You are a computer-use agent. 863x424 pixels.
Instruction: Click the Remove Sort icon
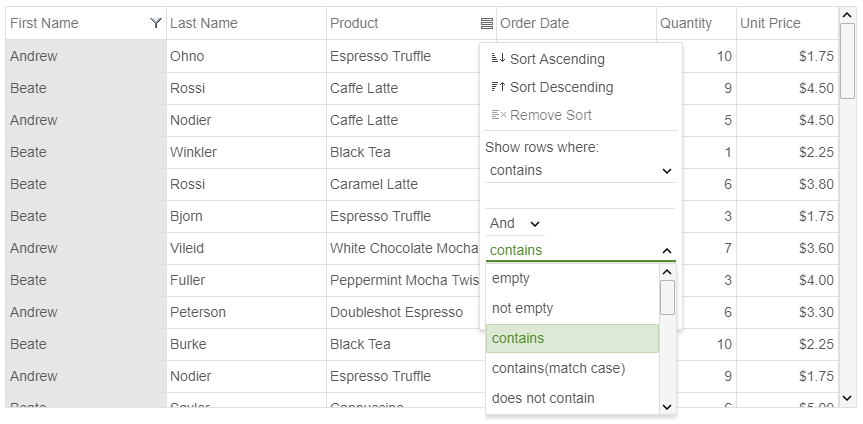tap(499, 115)
